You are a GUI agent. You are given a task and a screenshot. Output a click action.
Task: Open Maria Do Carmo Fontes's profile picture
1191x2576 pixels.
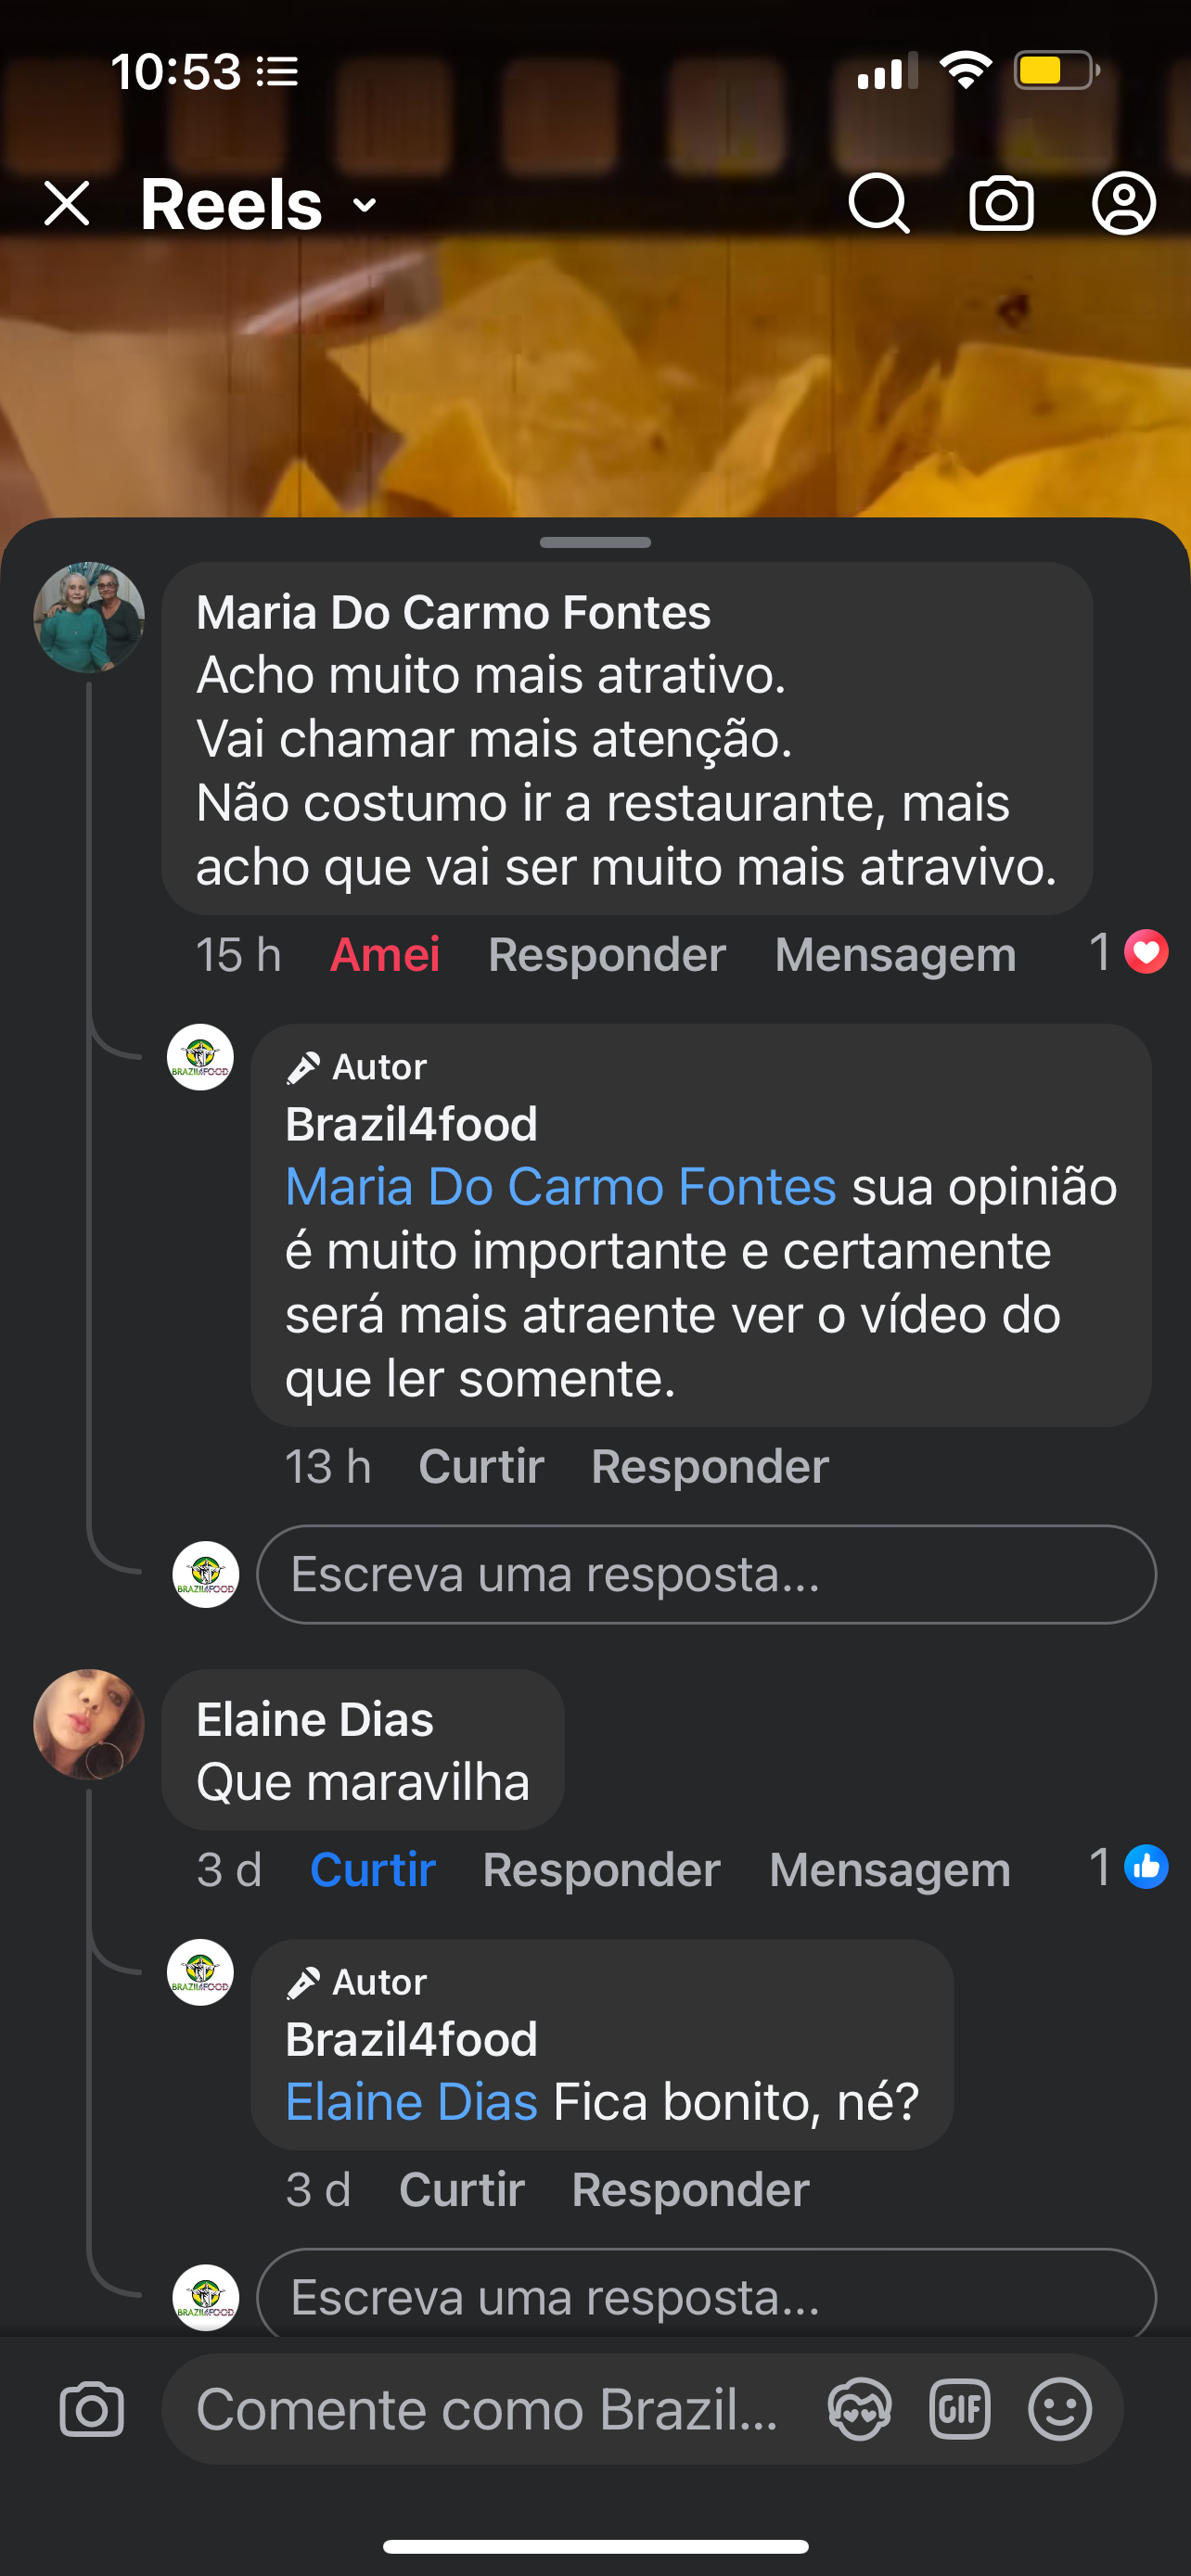[89, 617]
